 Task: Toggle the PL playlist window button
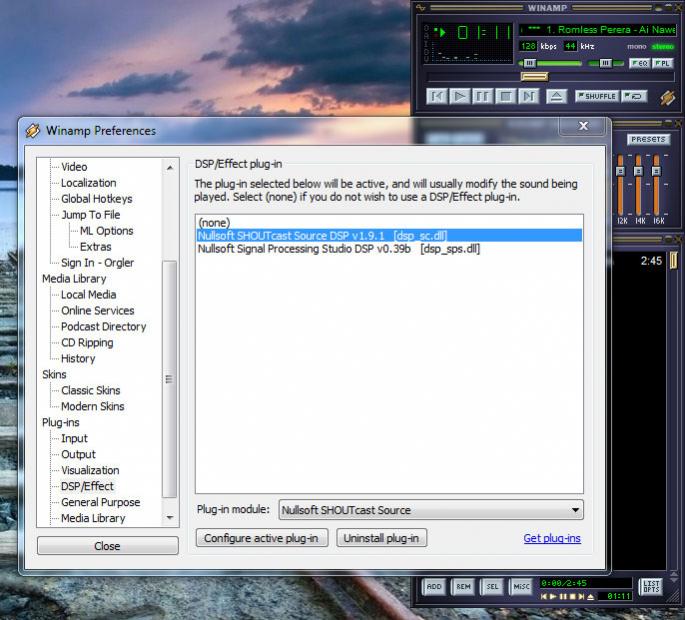point(663,63)
